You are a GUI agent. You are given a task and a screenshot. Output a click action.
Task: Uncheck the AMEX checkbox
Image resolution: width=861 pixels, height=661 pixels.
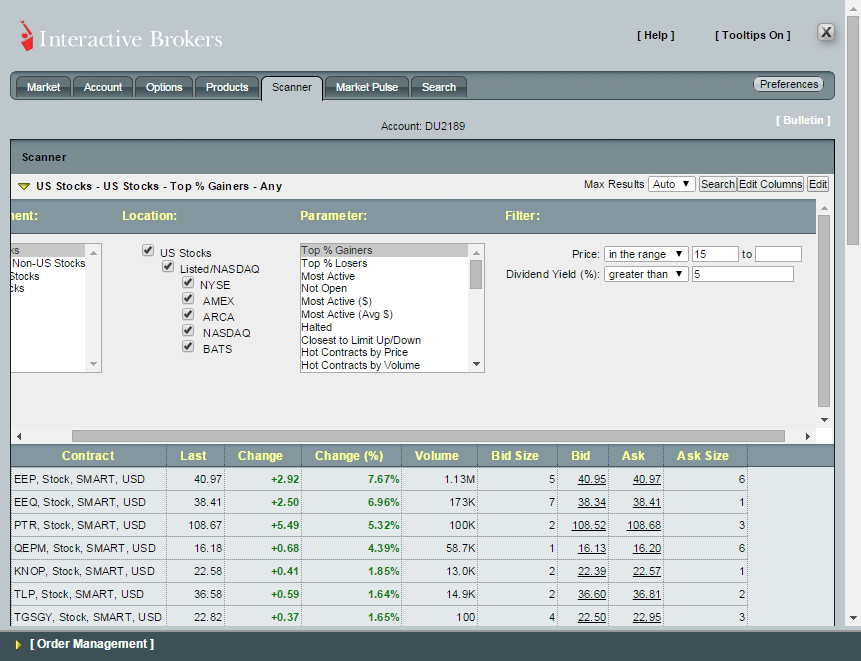(188, 298)
